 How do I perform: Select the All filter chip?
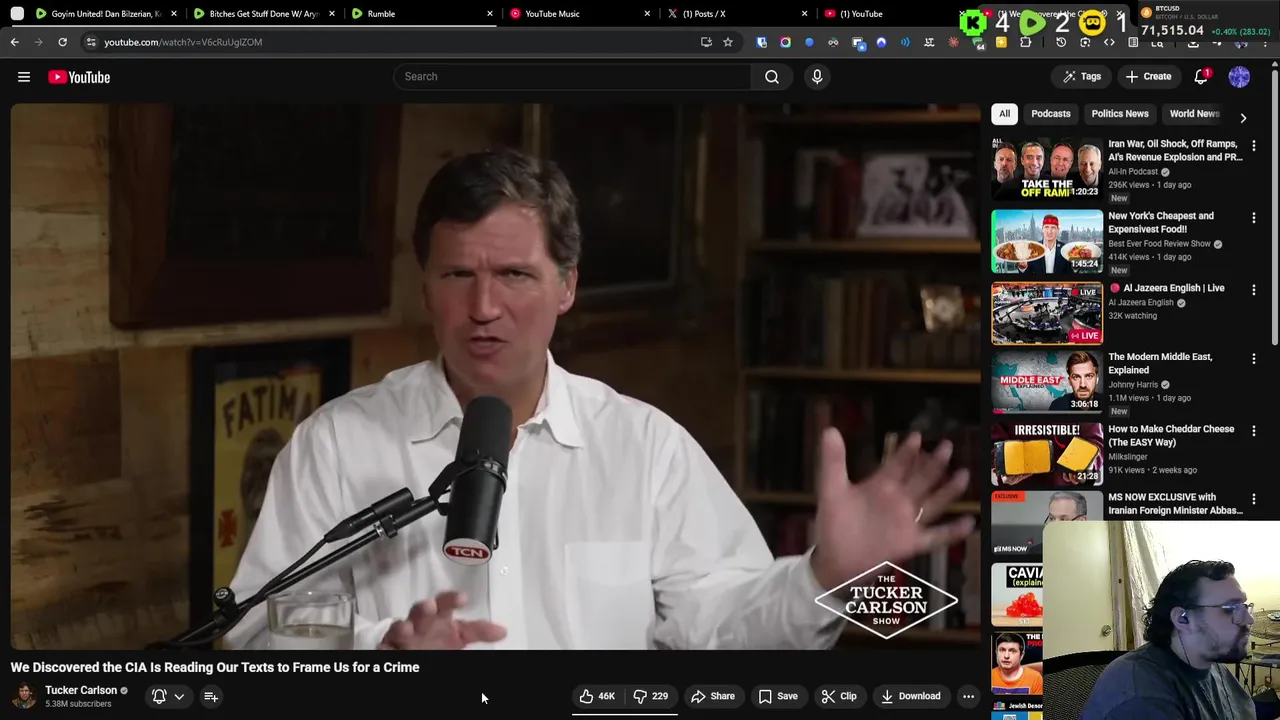[x=1004, y=114]
